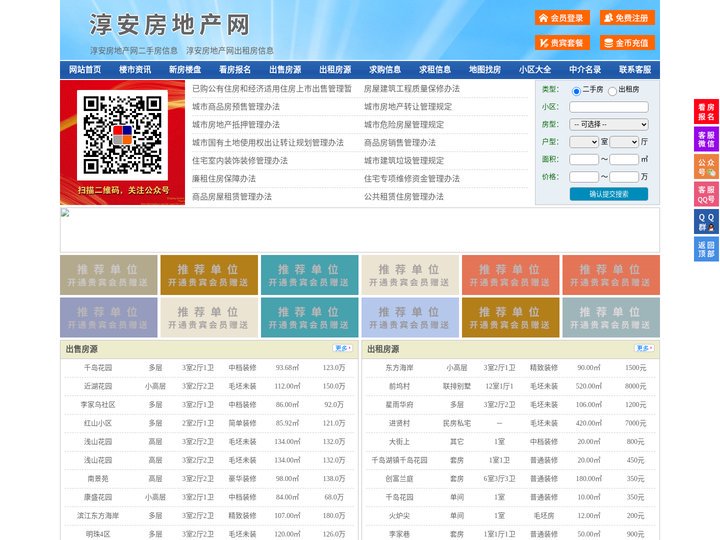Open the 前坞村 rental listing

click(x=399, y=386)
